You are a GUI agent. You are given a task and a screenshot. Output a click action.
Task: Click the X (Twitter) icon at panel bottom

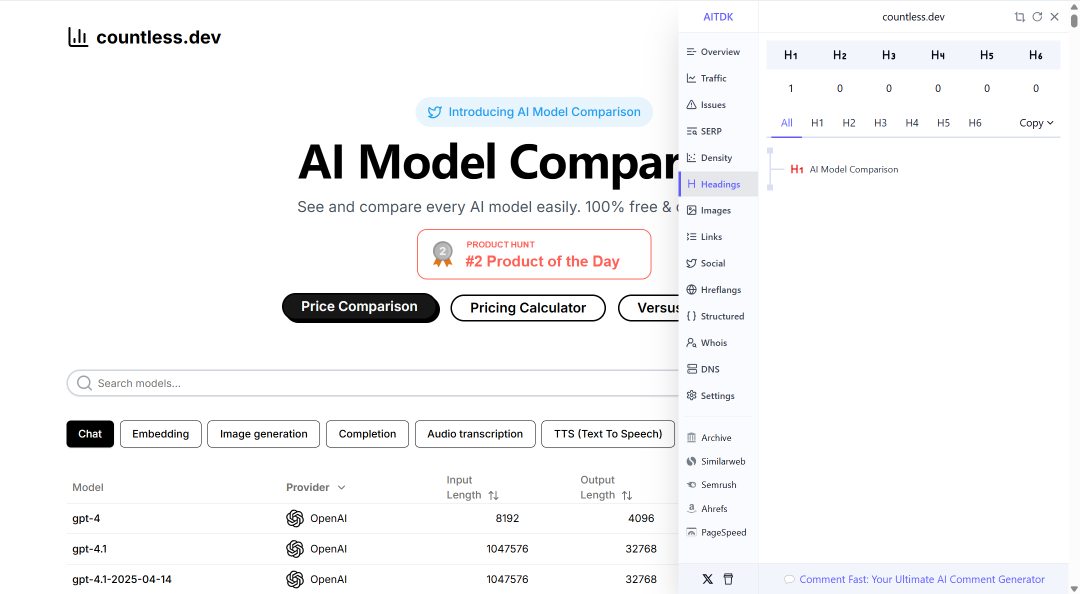click(707, 580)
